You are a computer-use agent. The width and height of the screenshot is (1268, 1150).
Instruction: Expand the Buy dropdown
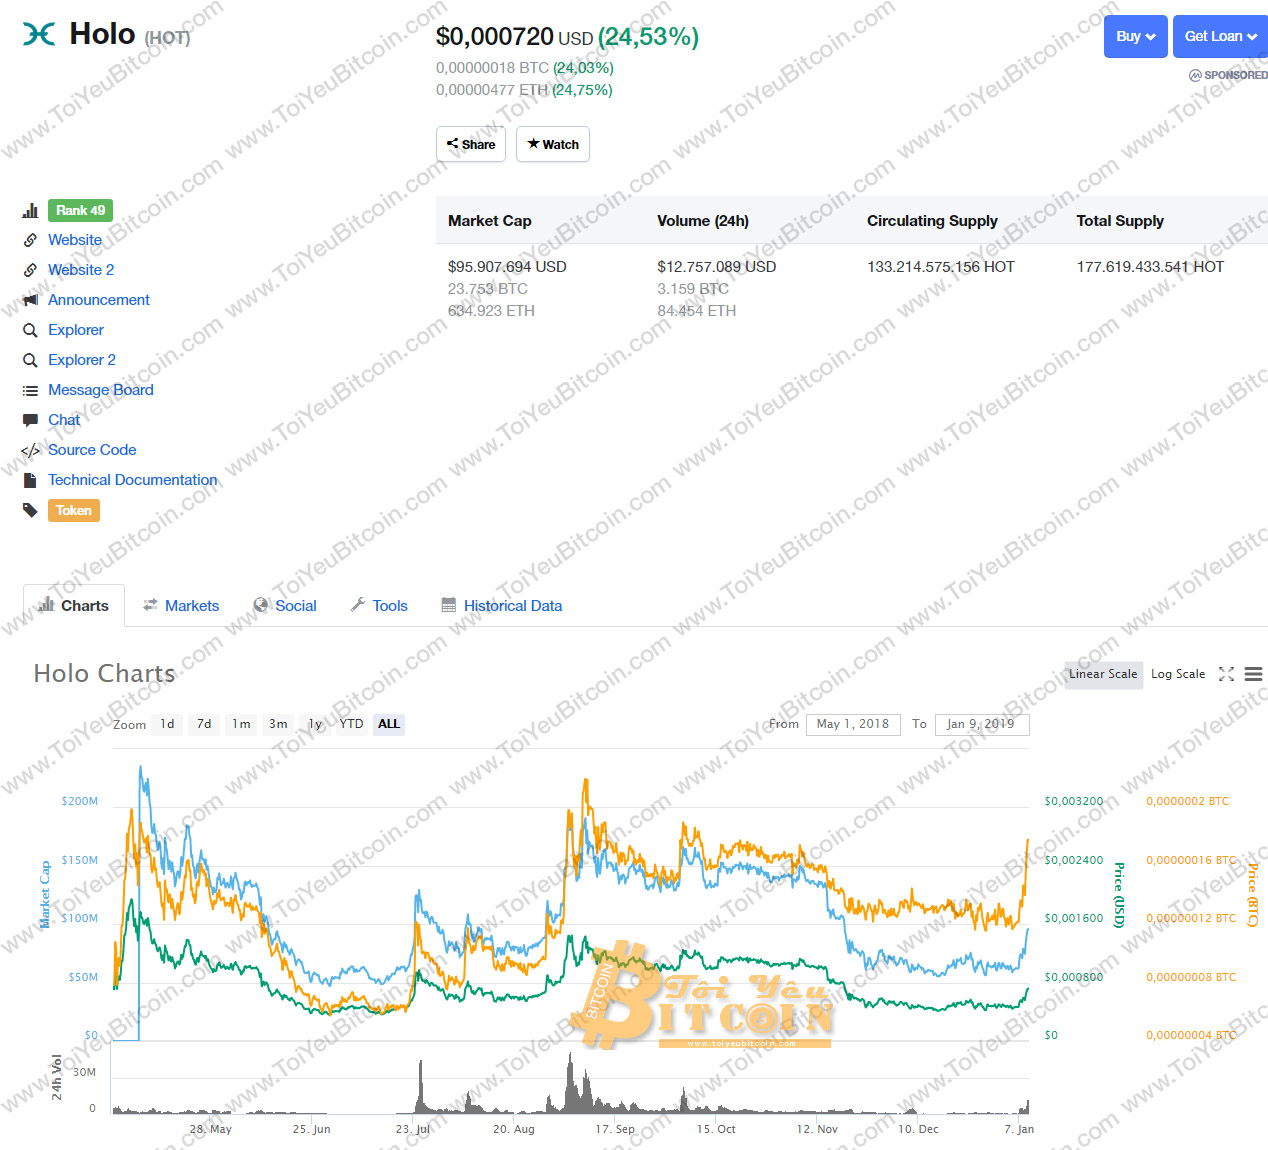pyautogui.click(x=1135, y=36)
